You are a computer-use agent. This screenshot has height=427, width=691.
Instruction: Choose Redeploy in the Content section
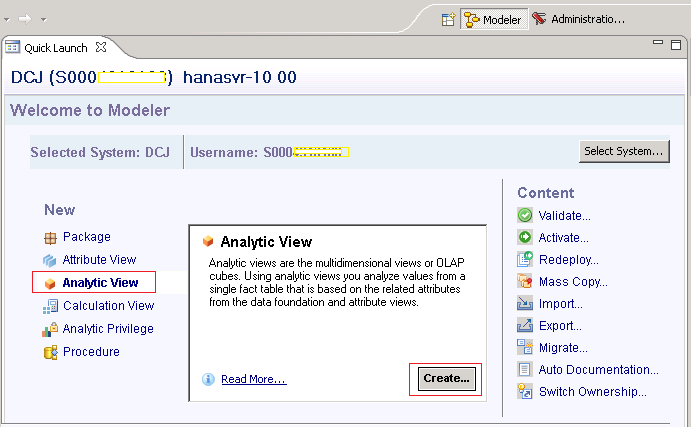(569, 260)
